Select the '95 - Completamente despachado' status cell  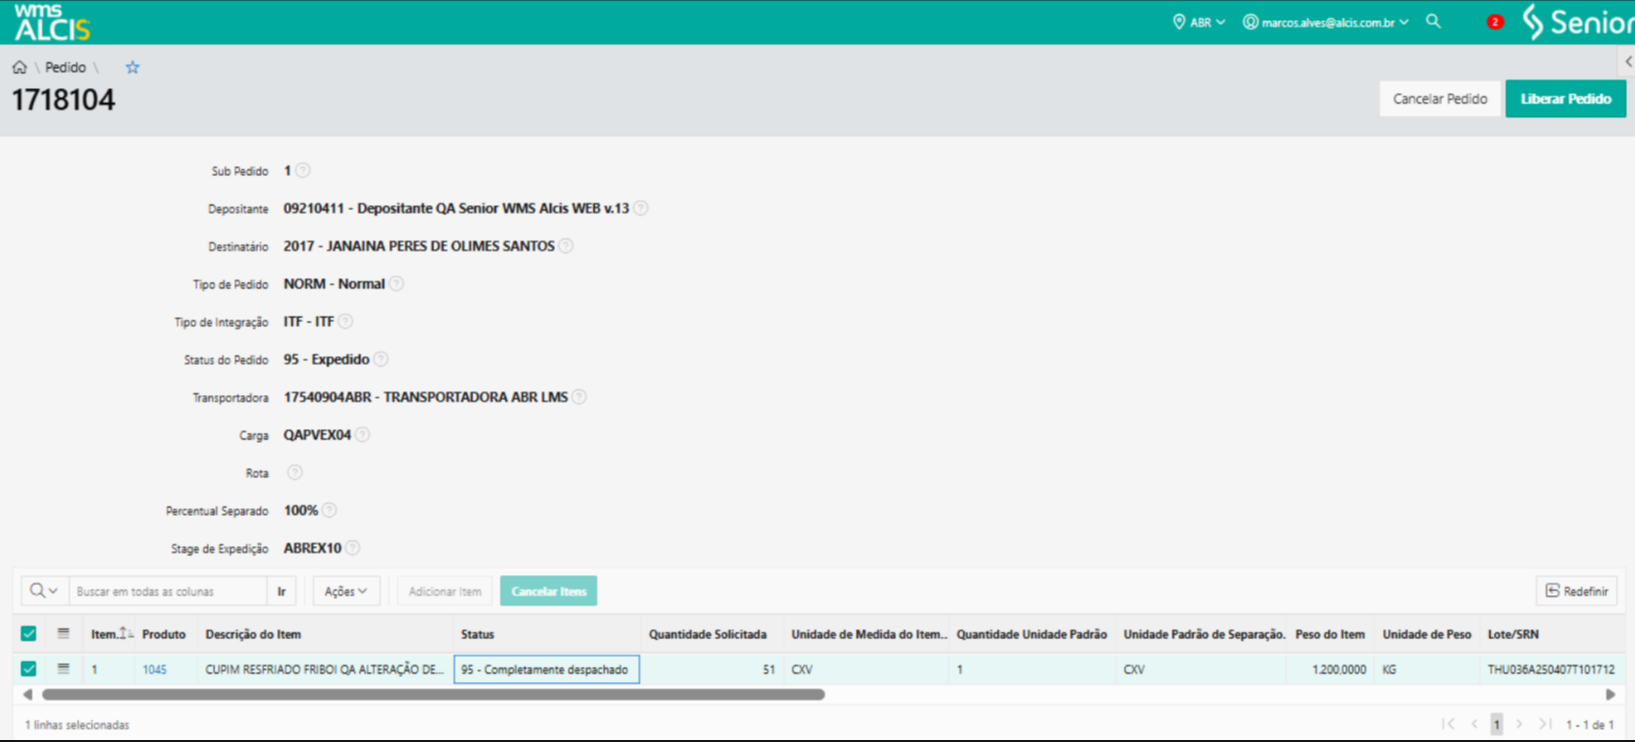coord(546,669)
